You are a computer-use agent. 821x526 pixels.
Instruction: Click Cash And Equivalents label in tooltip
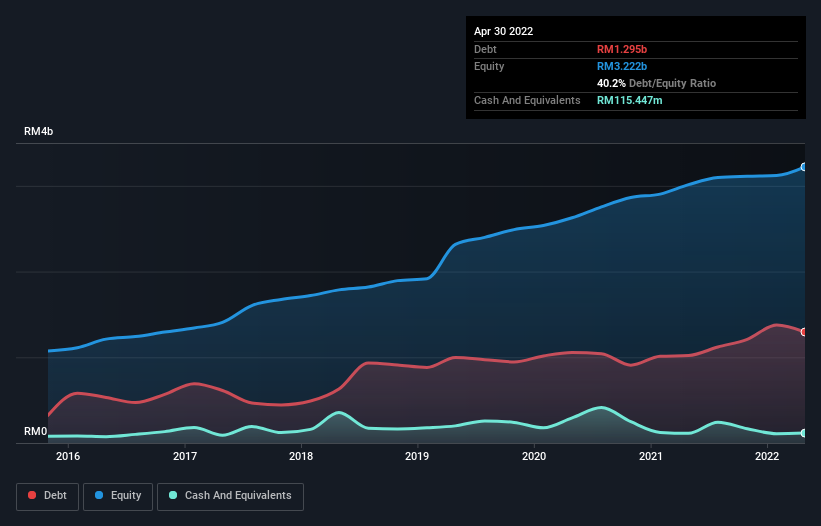[527, 100]
